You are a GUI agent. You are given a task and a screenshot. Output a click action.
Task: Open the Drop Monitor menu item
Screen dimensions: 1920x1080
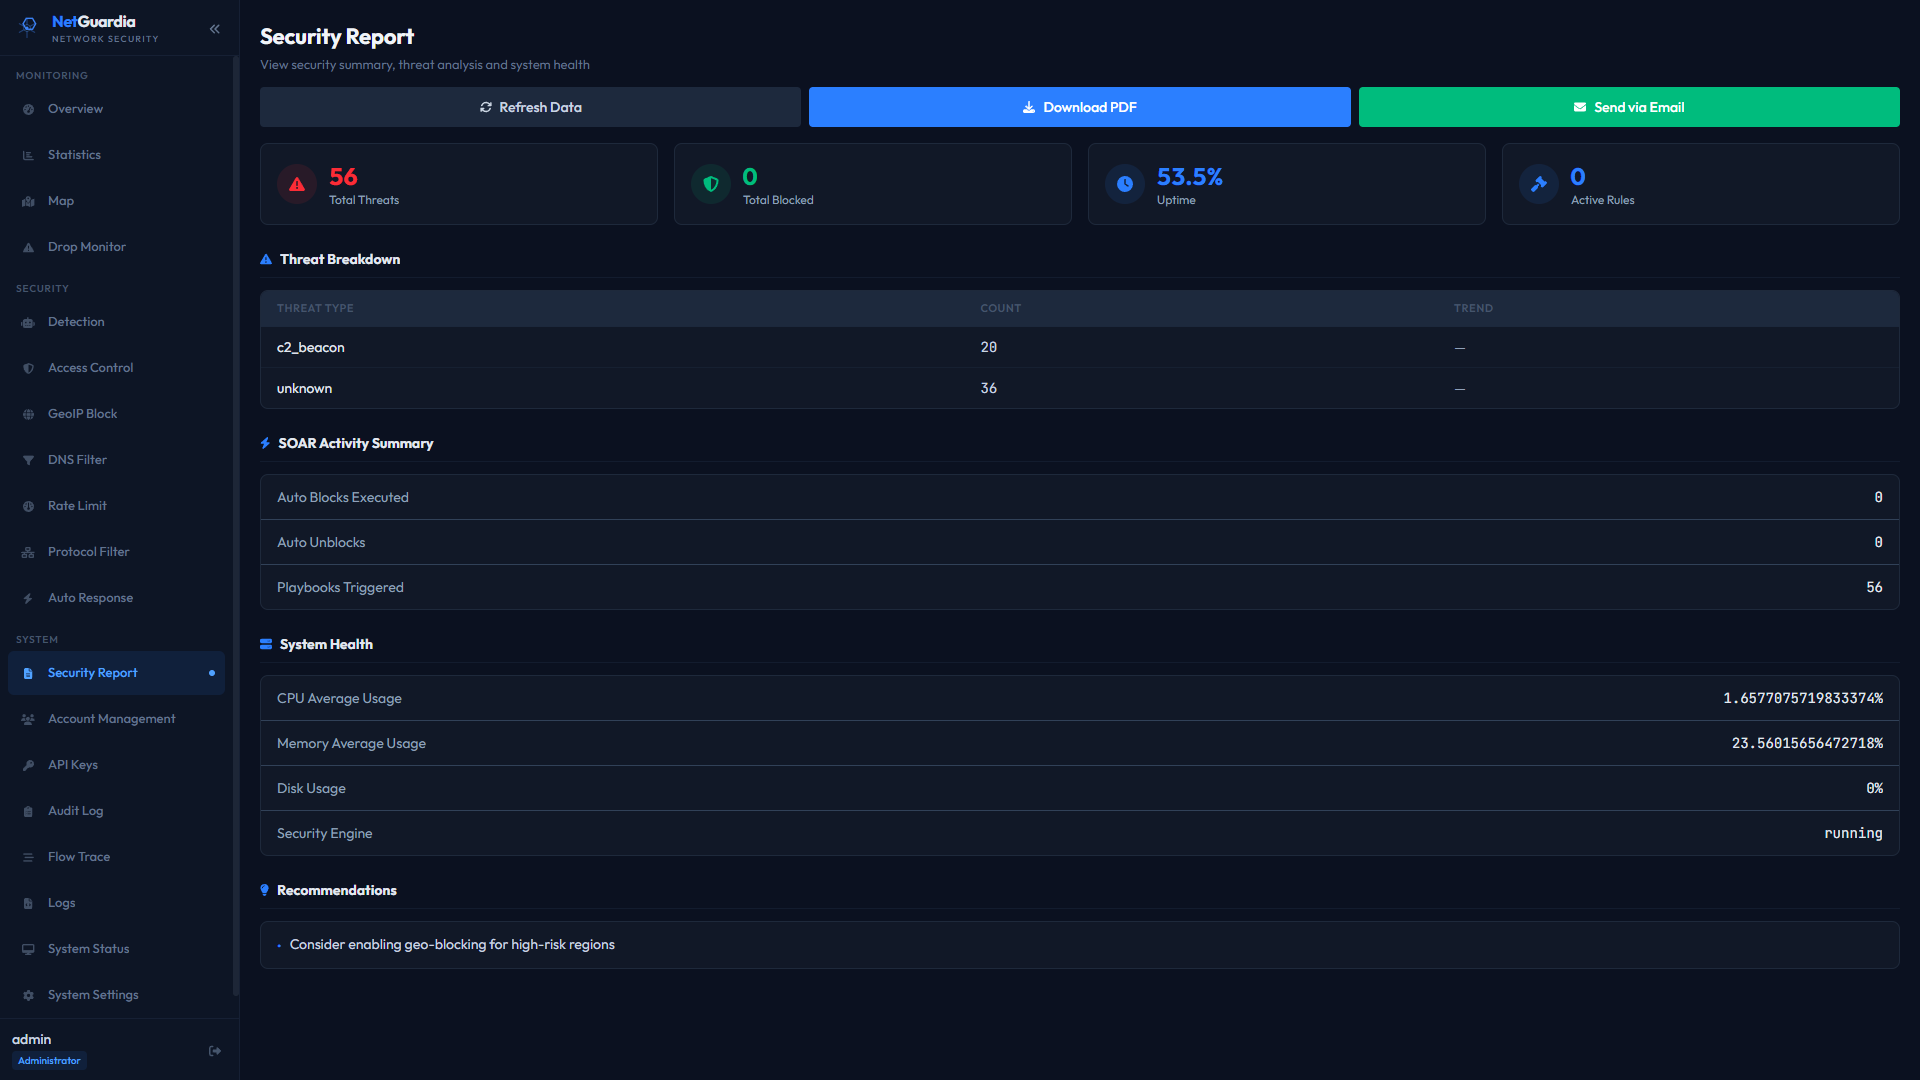tap(116, 247)
